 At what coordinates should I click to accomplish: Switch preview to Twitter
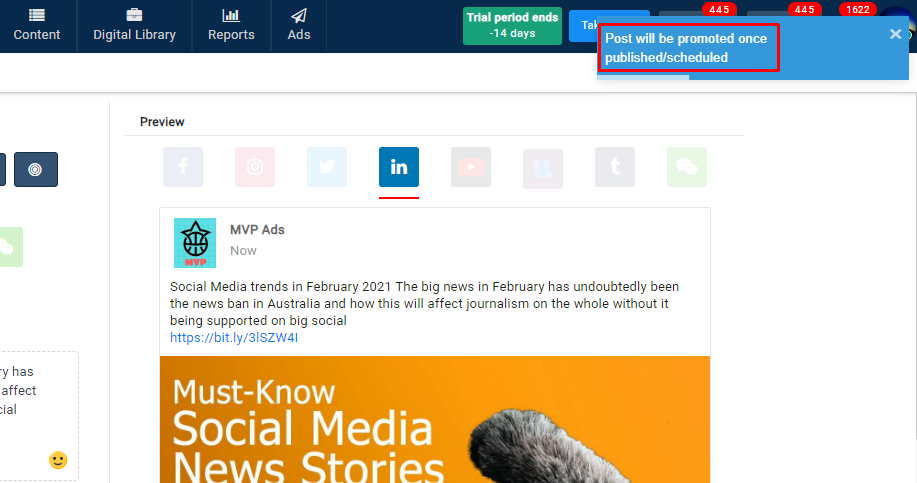click(x=327, y=167)
